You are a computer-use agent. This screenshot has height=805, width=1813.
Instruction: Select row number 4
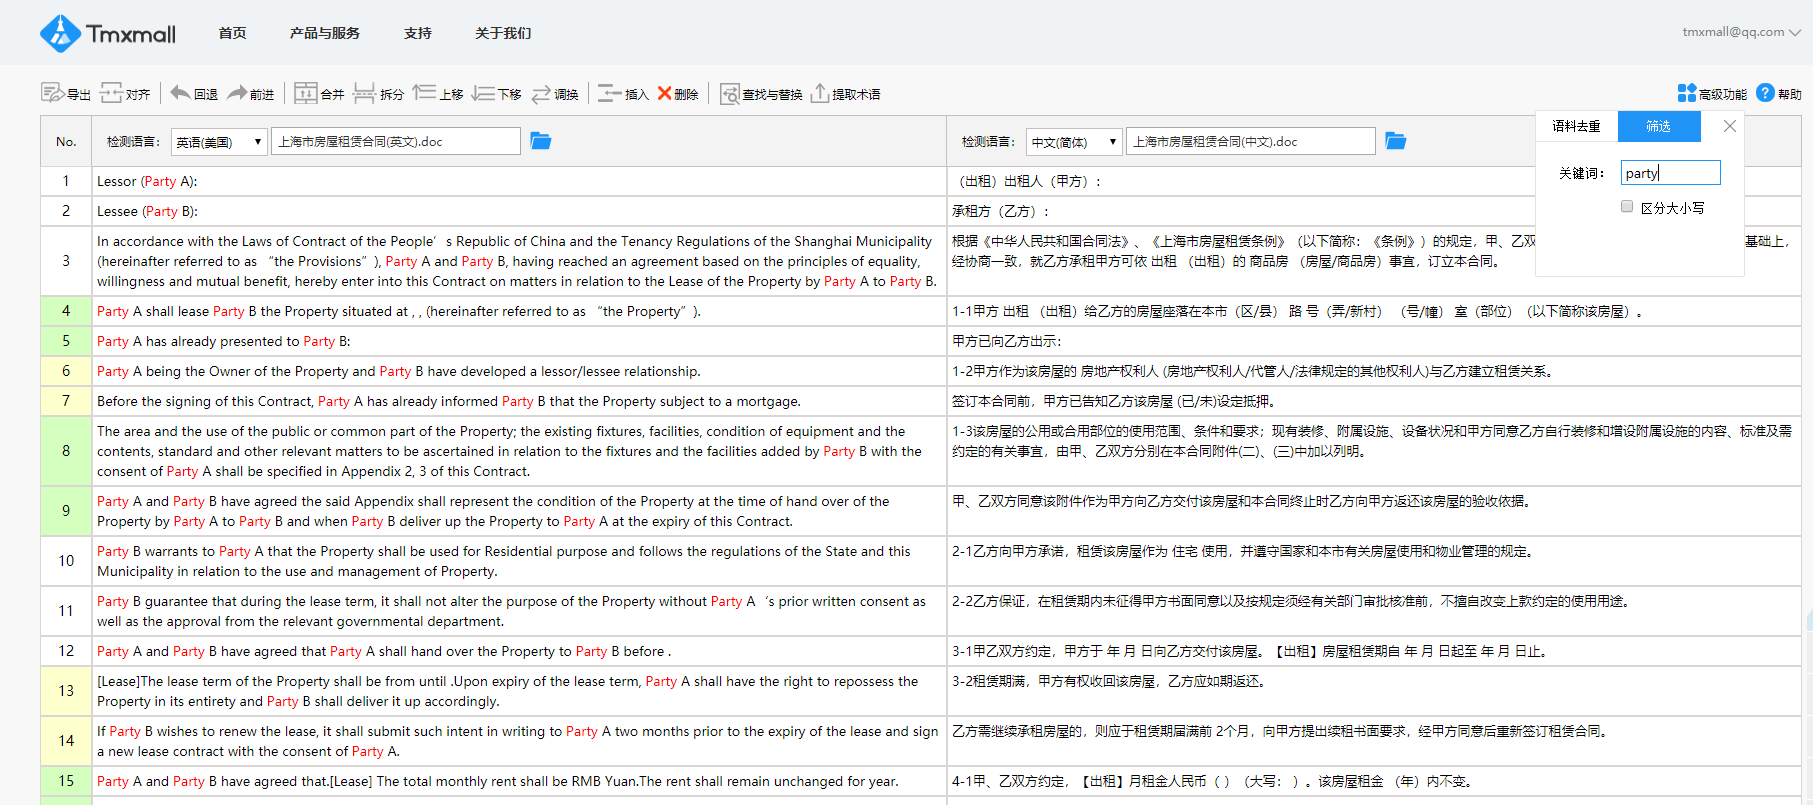(66, 311)
